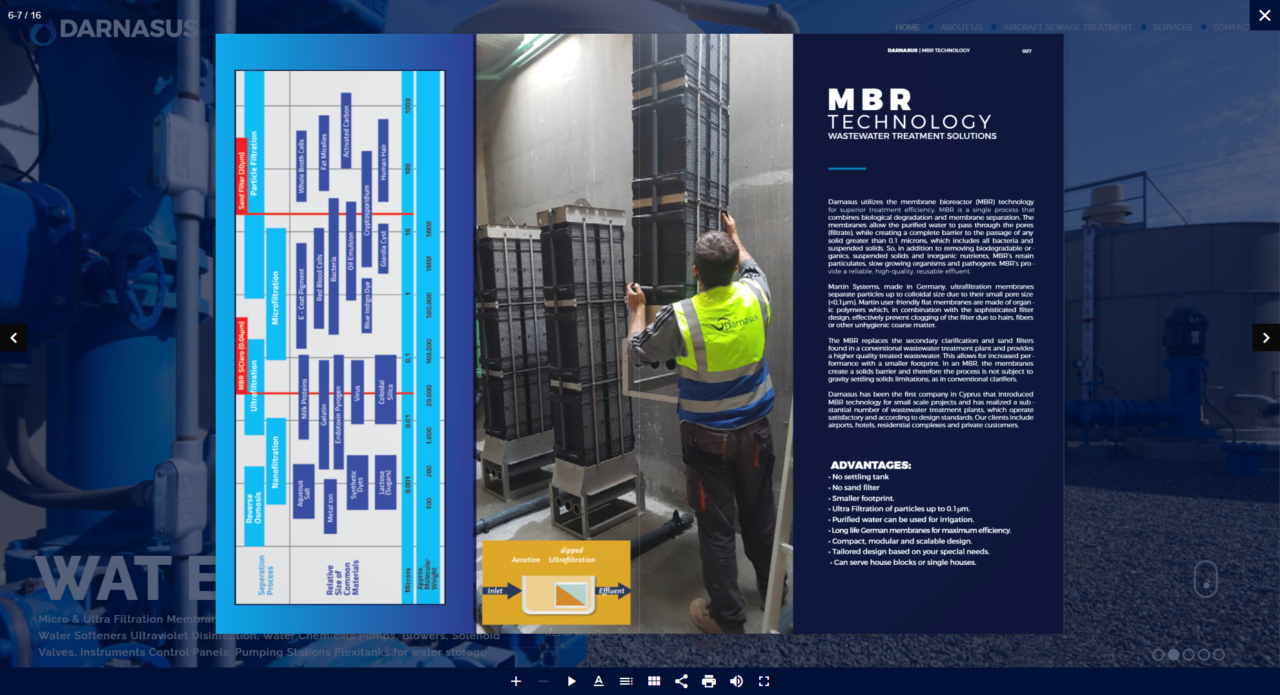This screenshot has height=695, width=1280.
Task: Select the fourth background slider dot
Action: point(1203,655)
